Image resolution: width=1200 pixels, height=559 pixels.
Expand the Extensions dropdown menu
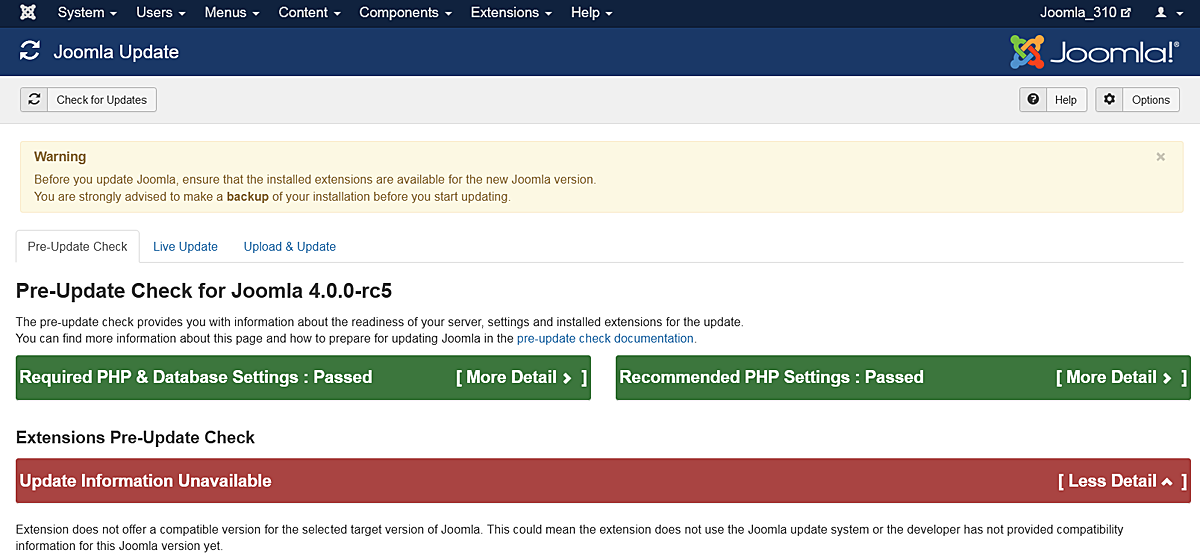511,13
